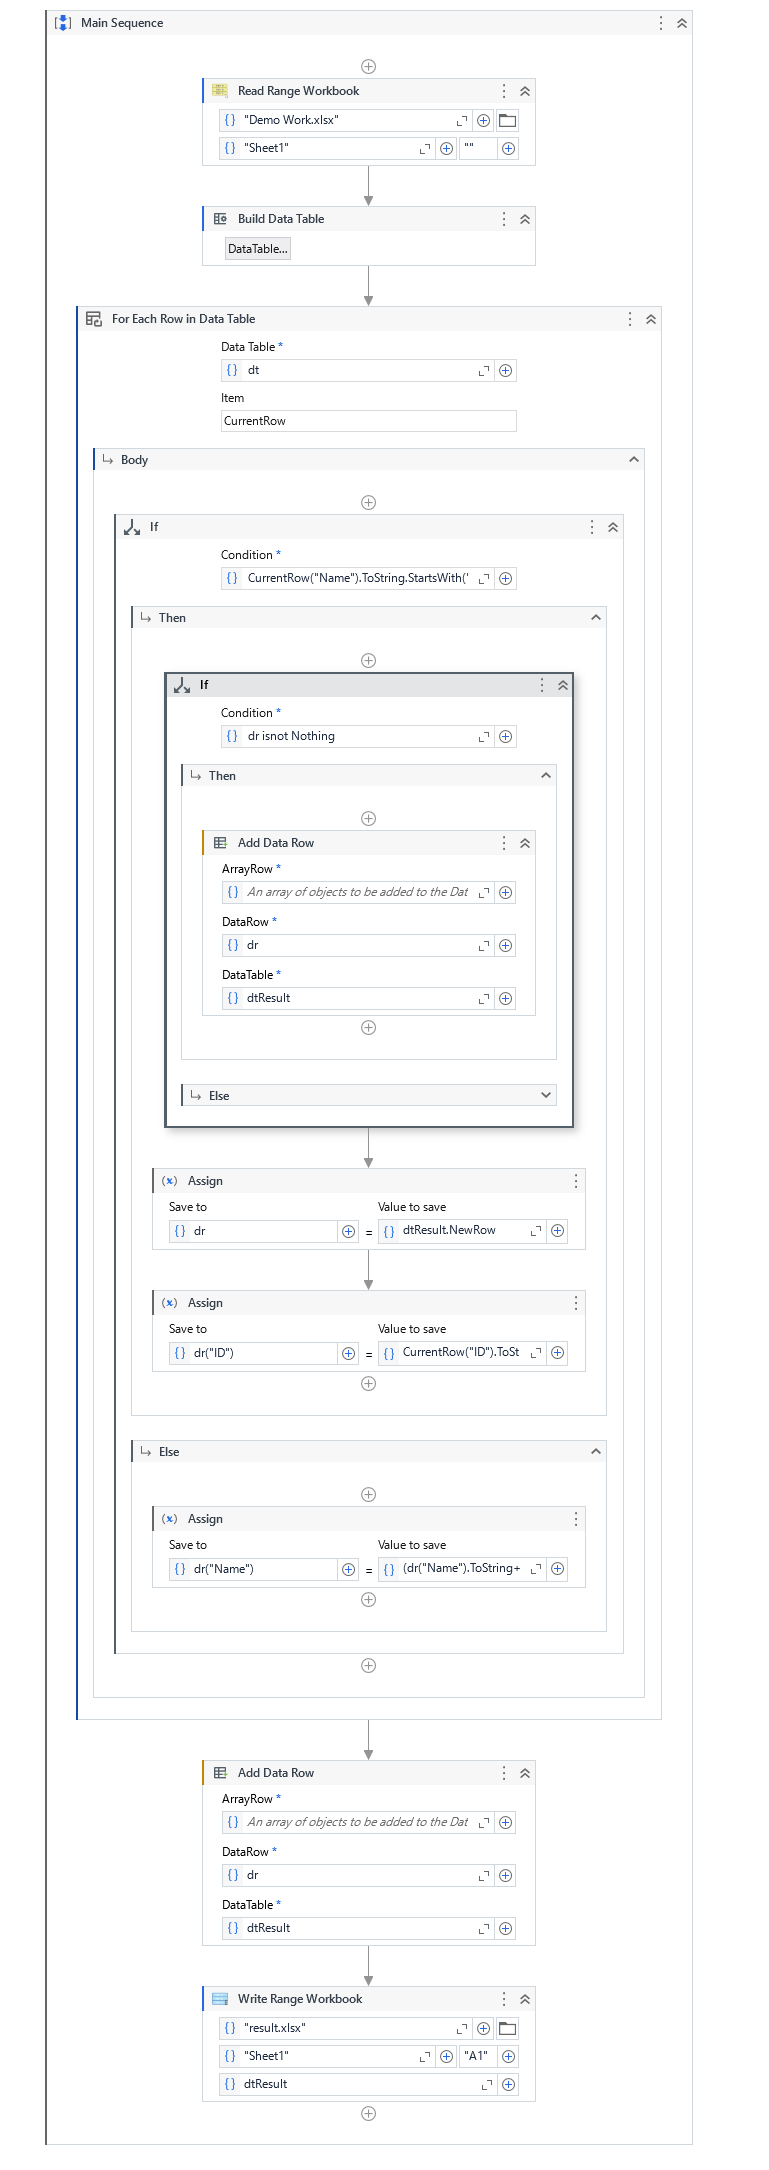The width and height of the screenshot is (769, 2170).
Task: Select the Write Range Workbook activity title
Action: pos(300,1999)
